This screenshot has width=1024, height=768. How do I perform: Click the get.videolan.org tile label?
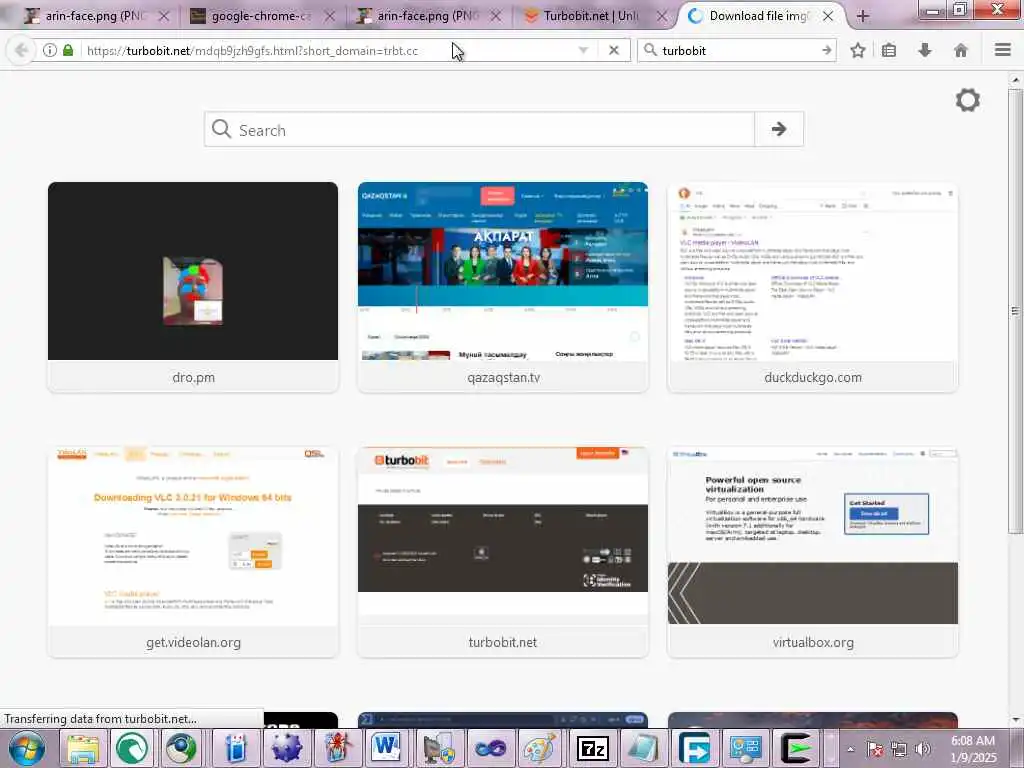pos(193,643)
